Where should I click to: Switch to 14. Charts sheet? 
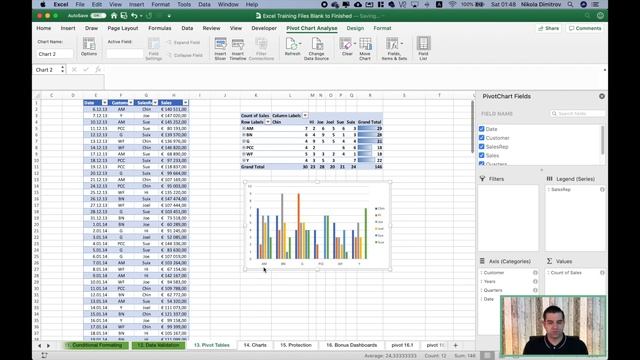coord(255,345)
